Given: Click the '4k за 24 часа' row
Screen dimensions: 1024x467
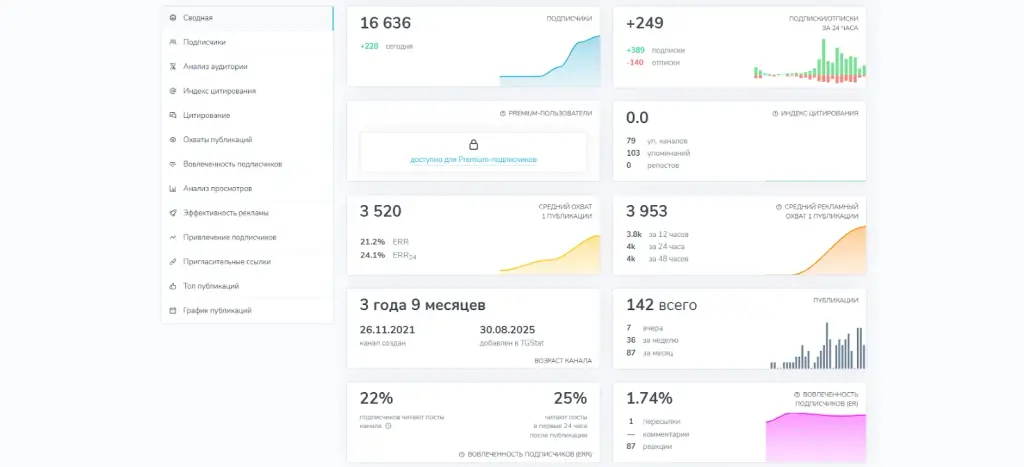Looking at the screenshot, I should pos(656,247).
